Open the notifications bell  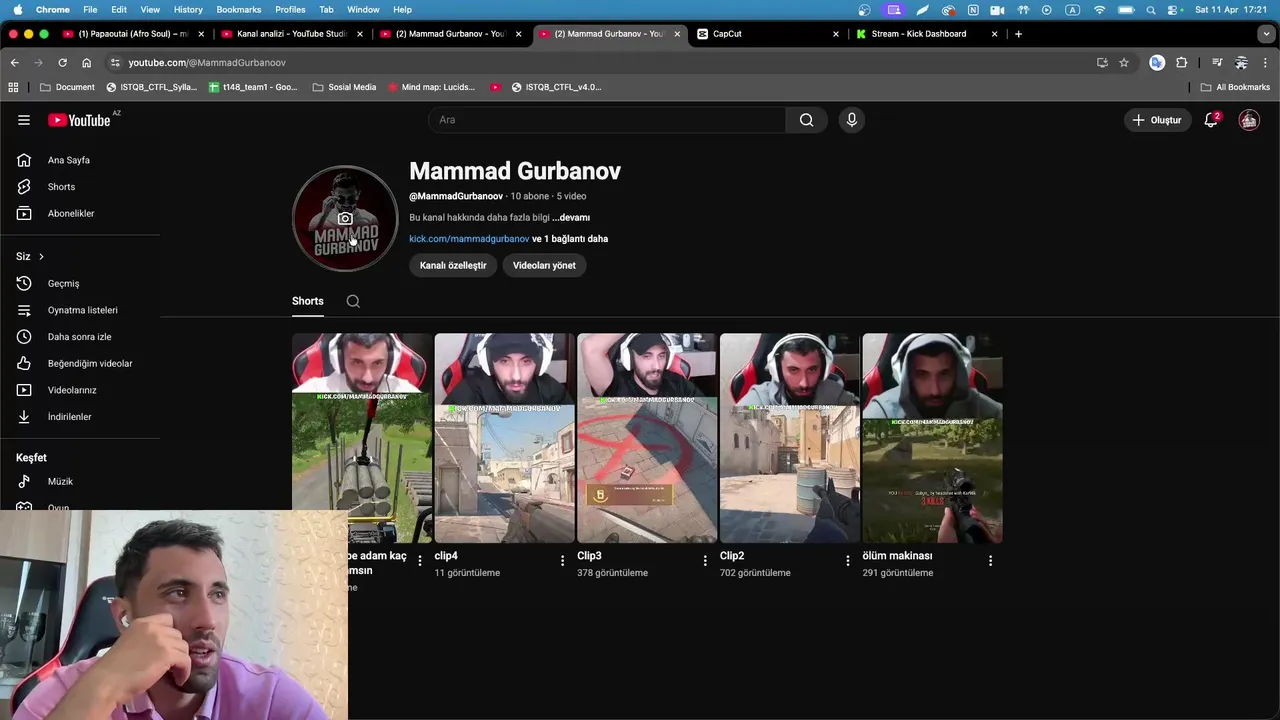(x=1211, y=120)
